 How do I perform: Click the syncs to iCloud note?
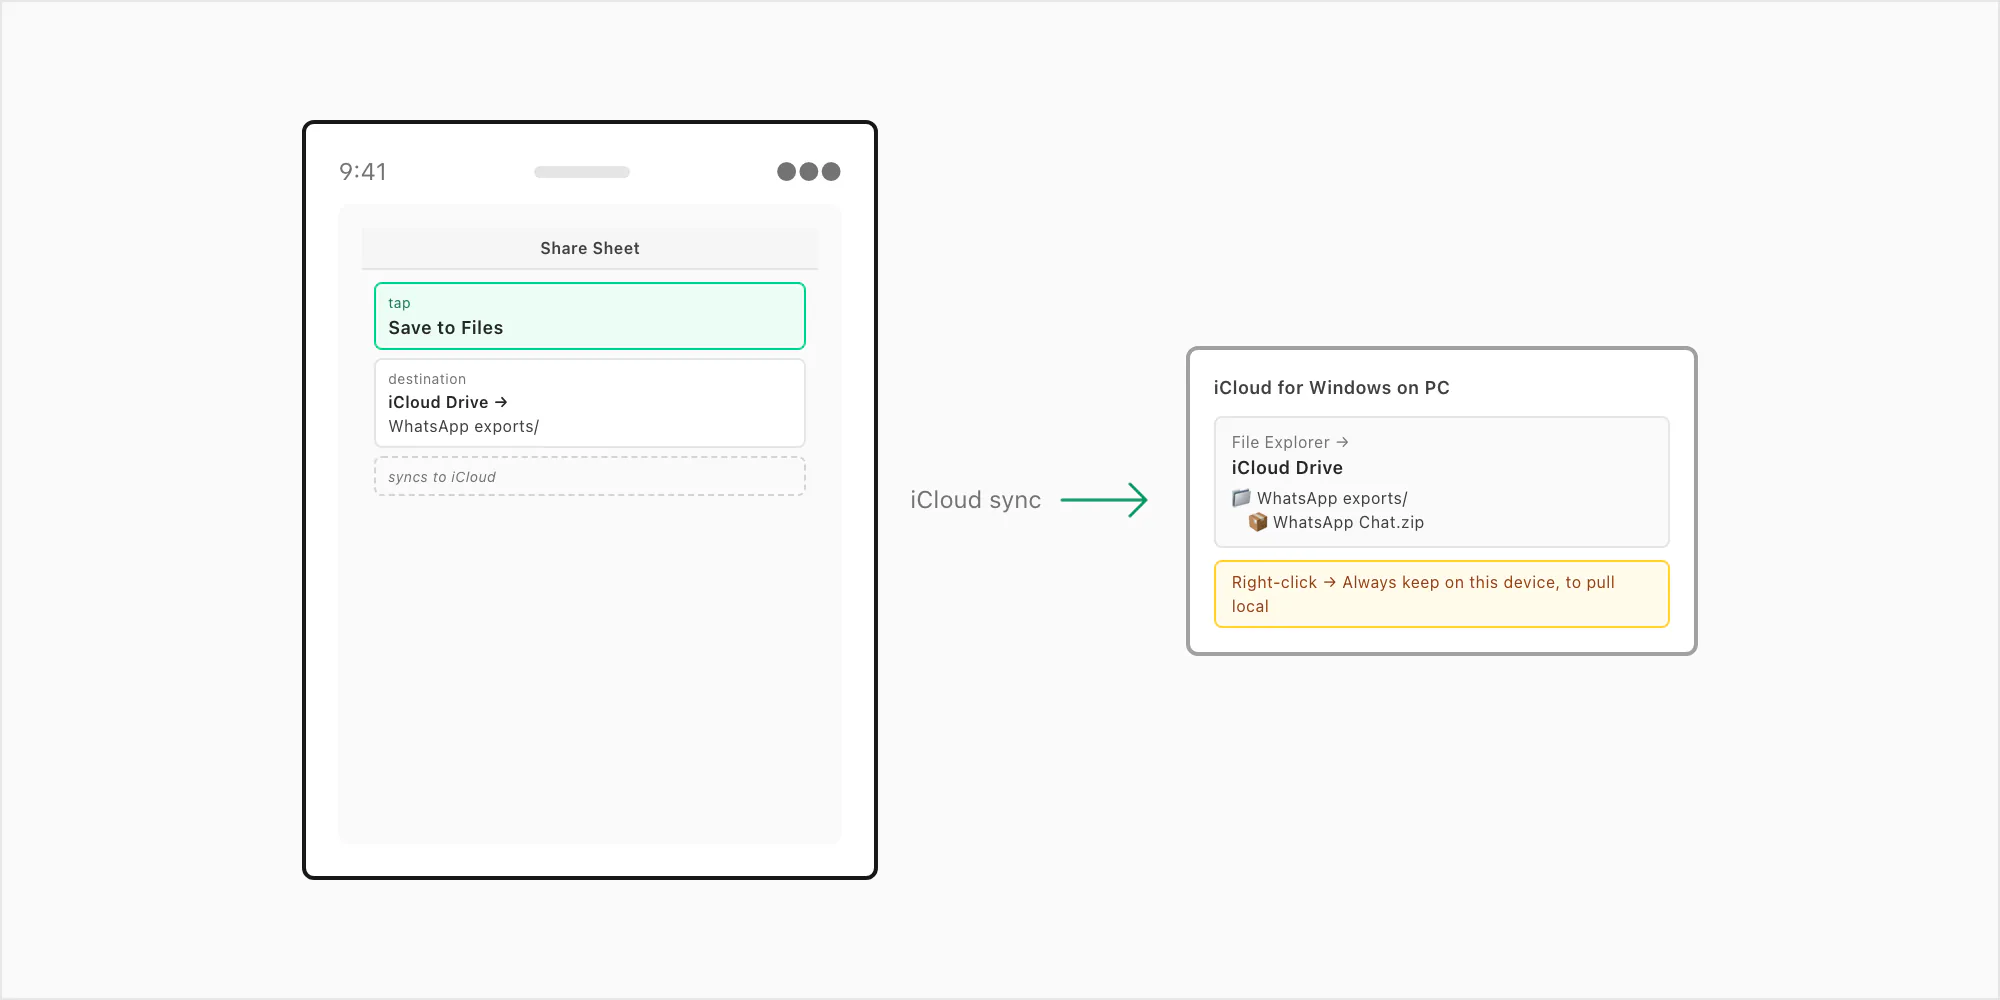point(589,476)
